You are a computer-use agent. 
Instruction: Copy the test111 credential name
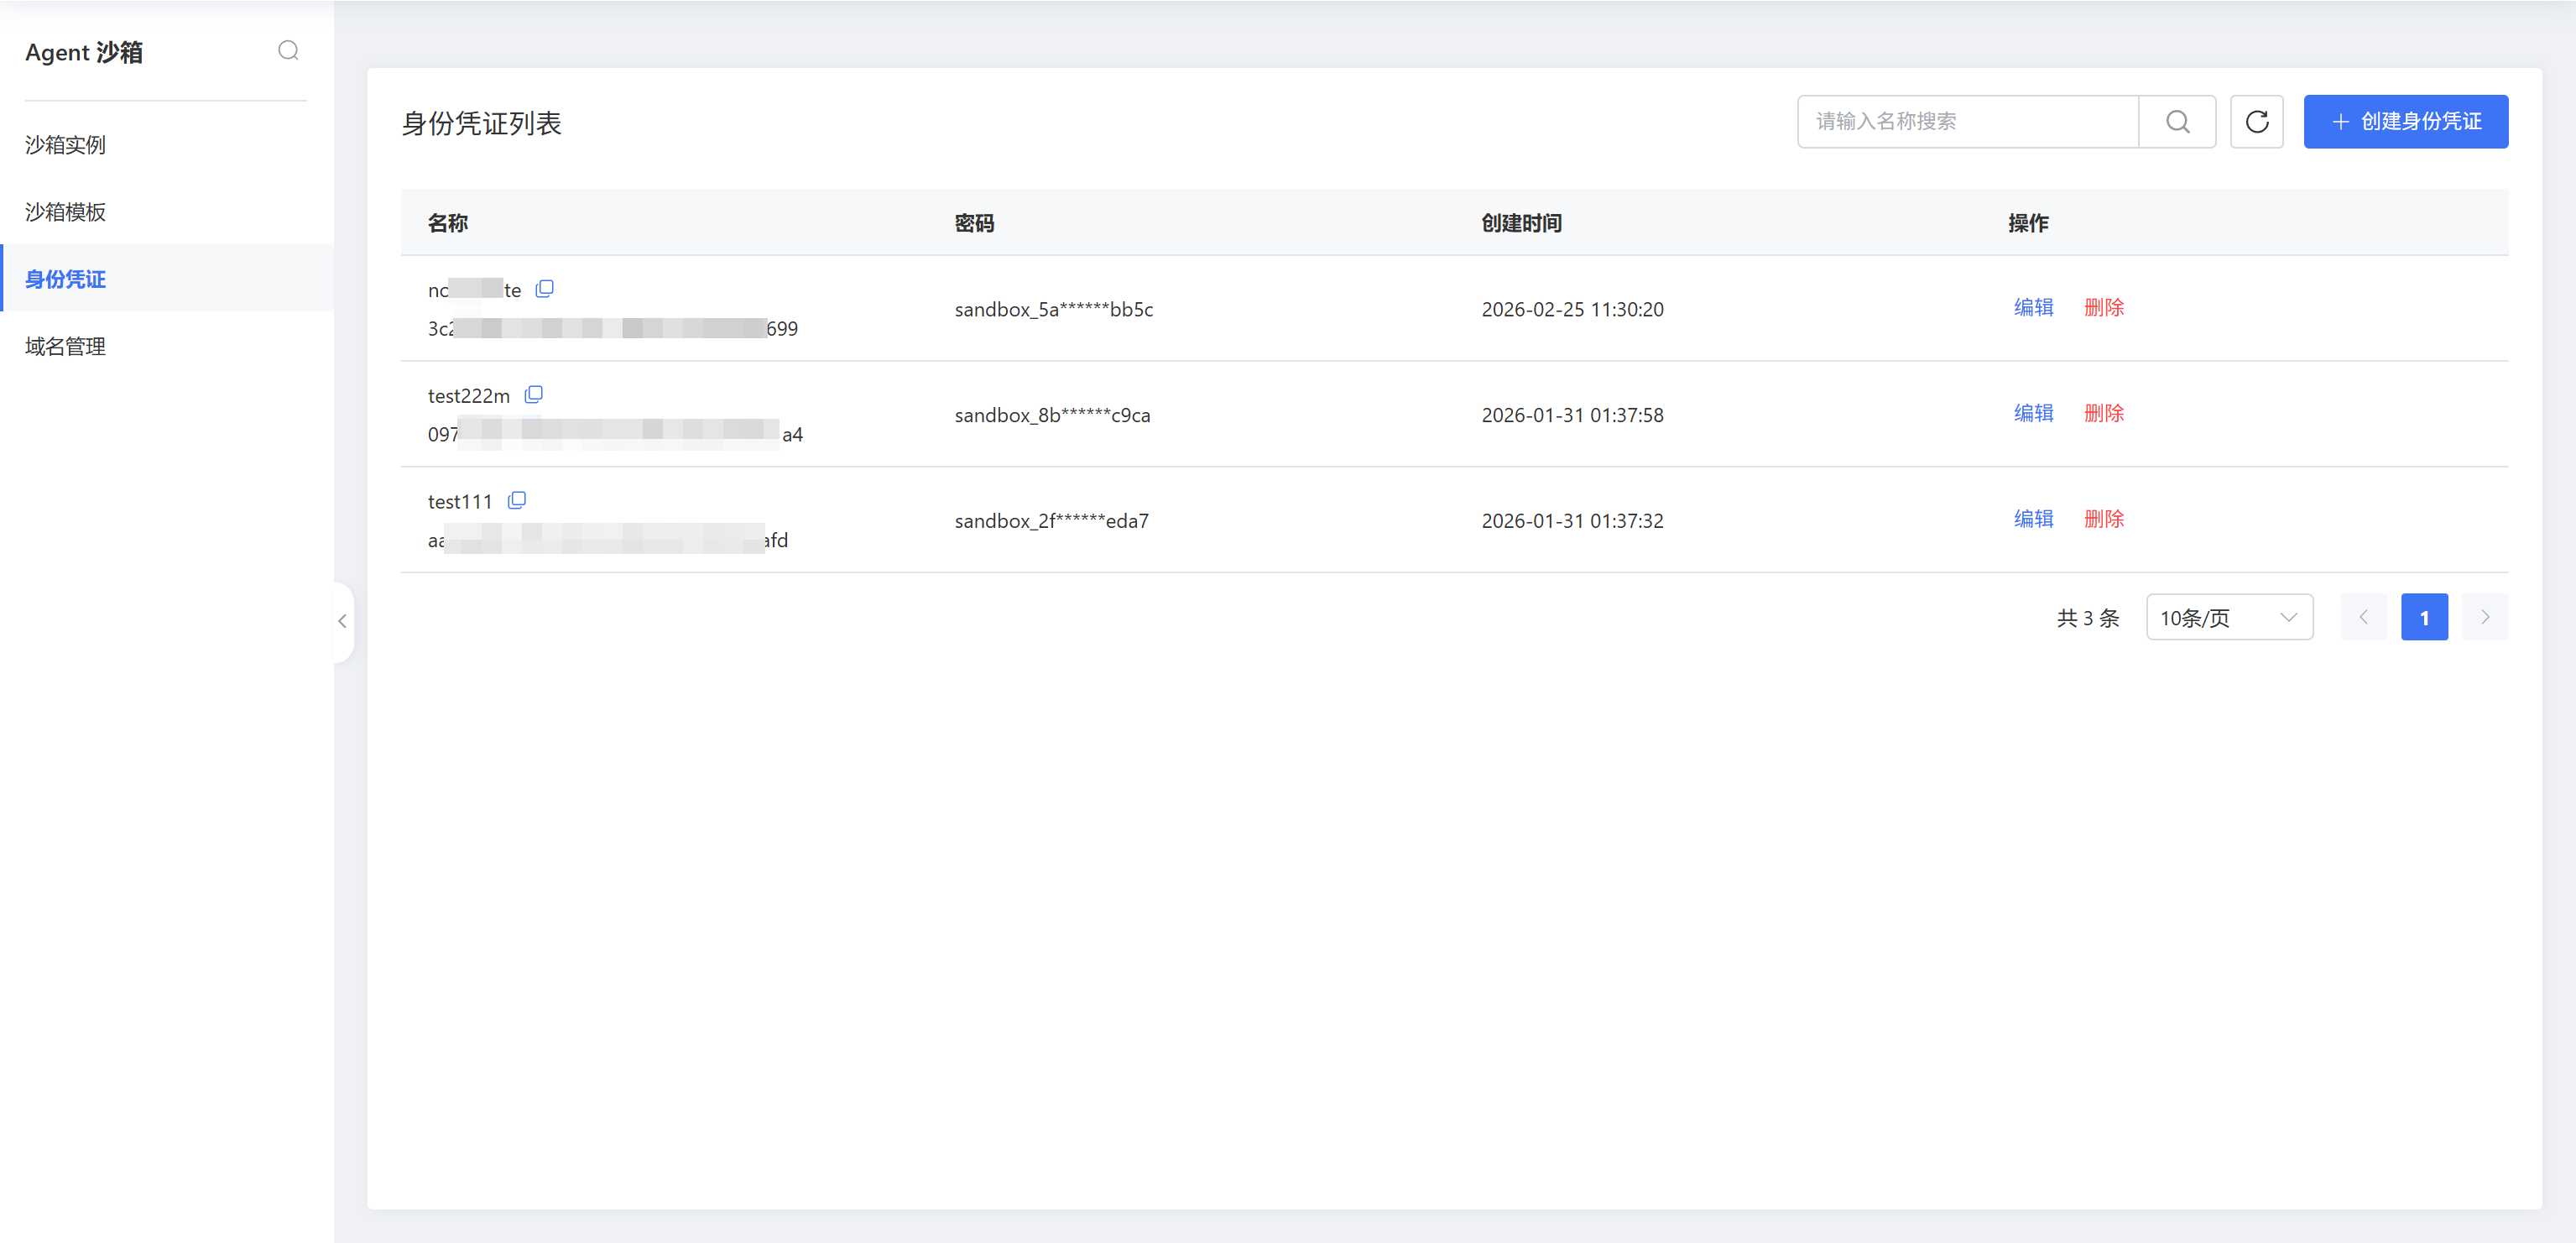tap(516, 500)
